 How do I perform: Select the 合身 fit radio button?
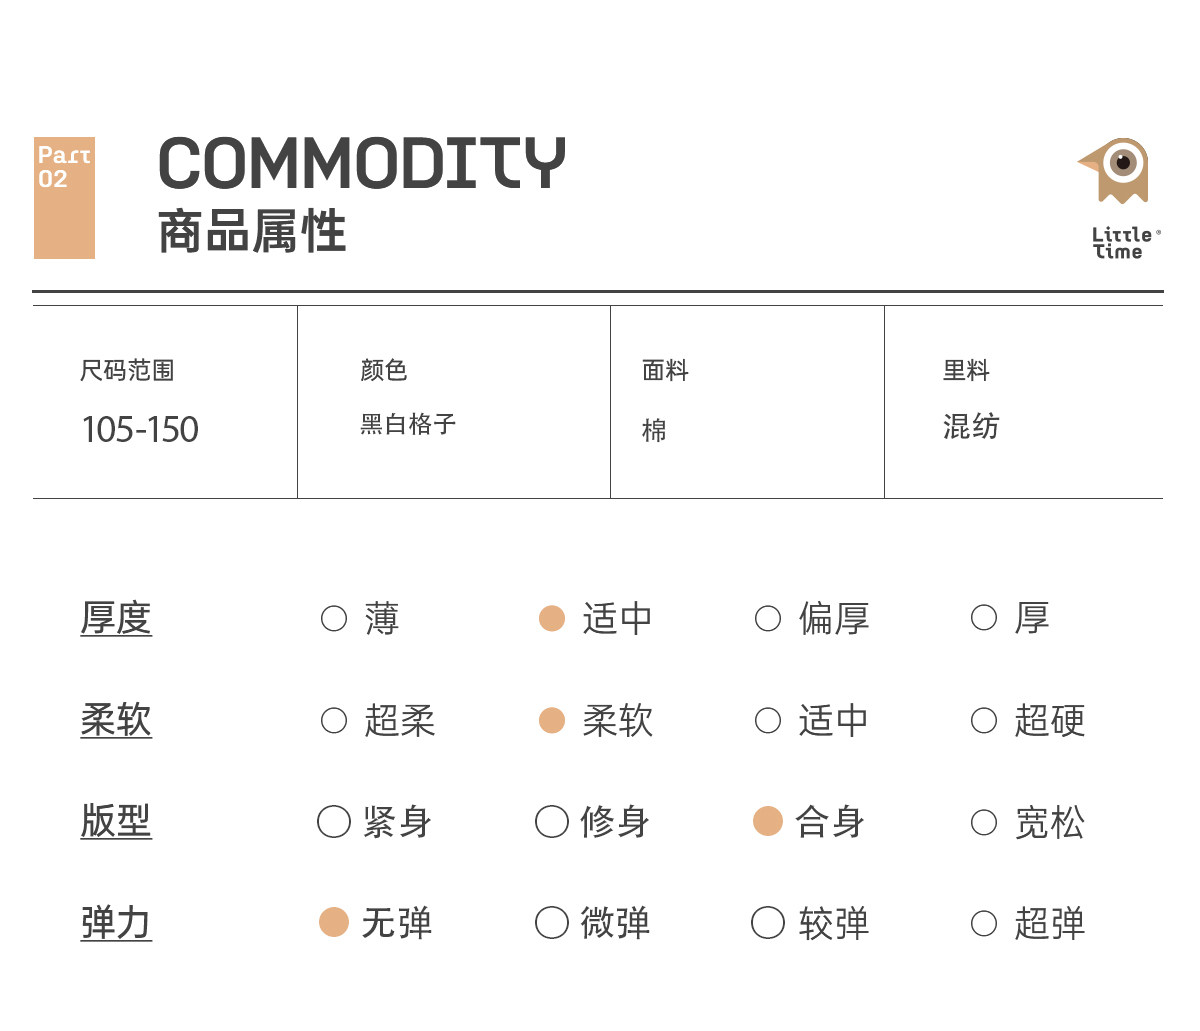point(768,822)
